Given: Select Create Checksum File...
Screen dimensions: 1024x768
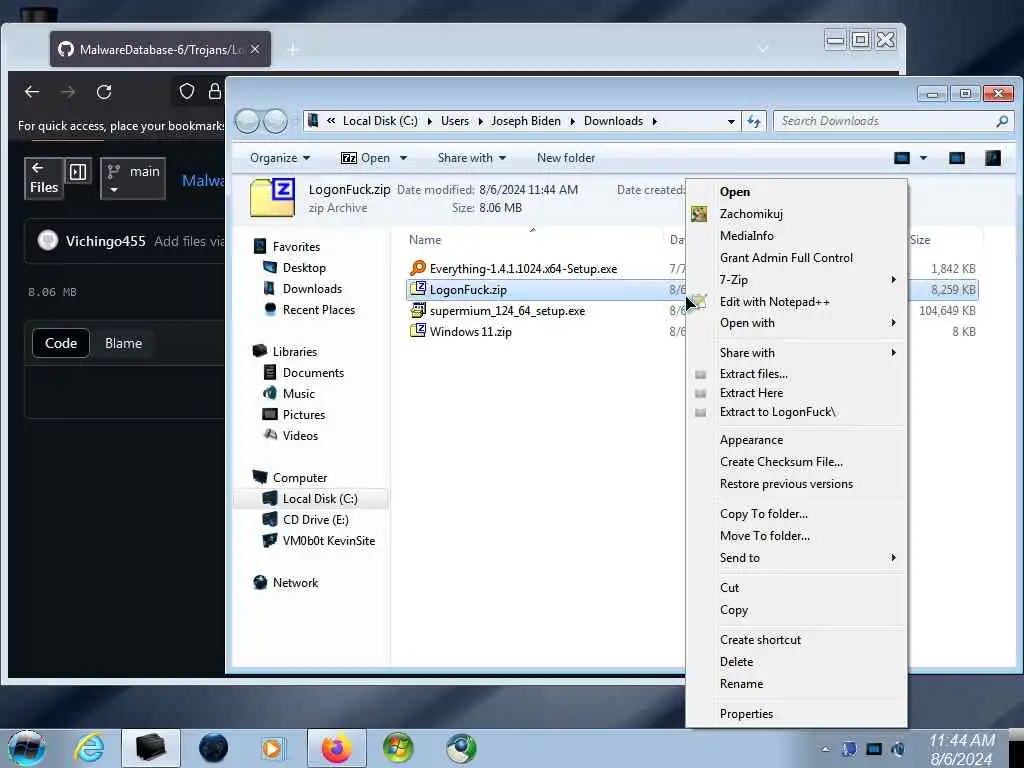Looking at the screenshot, I should 781,462.
